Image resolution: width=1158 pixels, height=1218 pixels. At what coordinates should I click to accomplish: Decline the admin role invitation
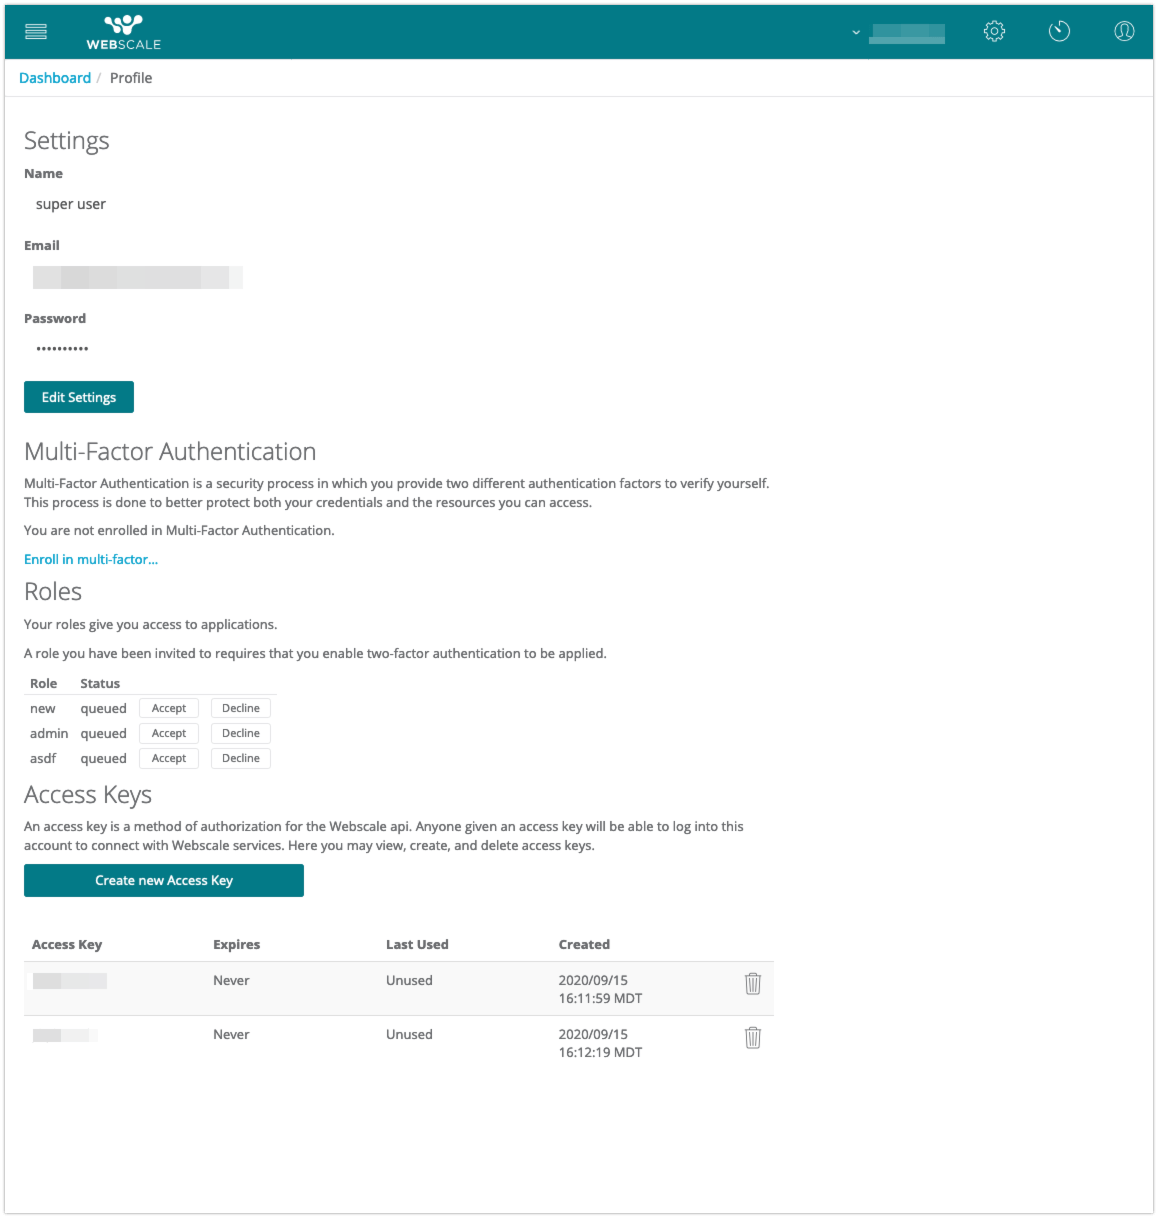point(241,733)
